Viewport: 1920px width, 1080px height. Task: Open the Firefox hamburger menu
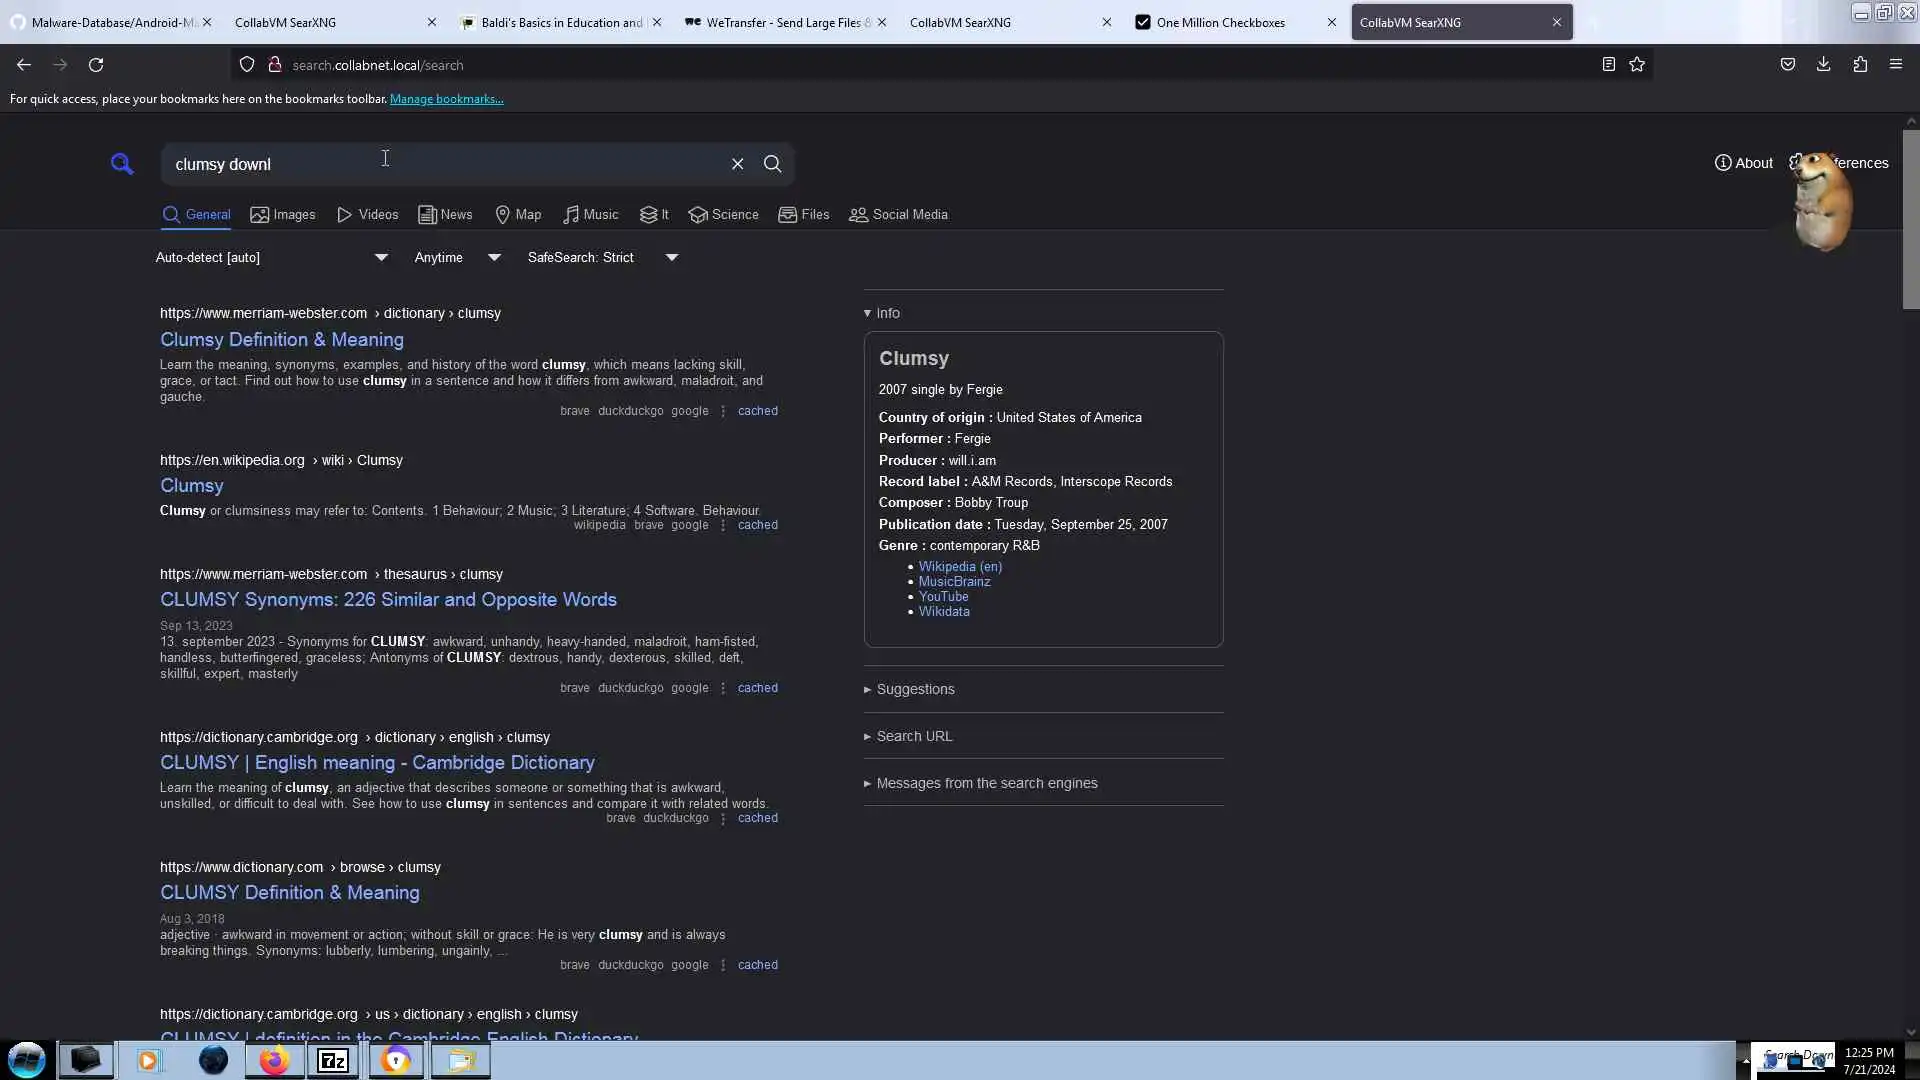click(1895, 65)
